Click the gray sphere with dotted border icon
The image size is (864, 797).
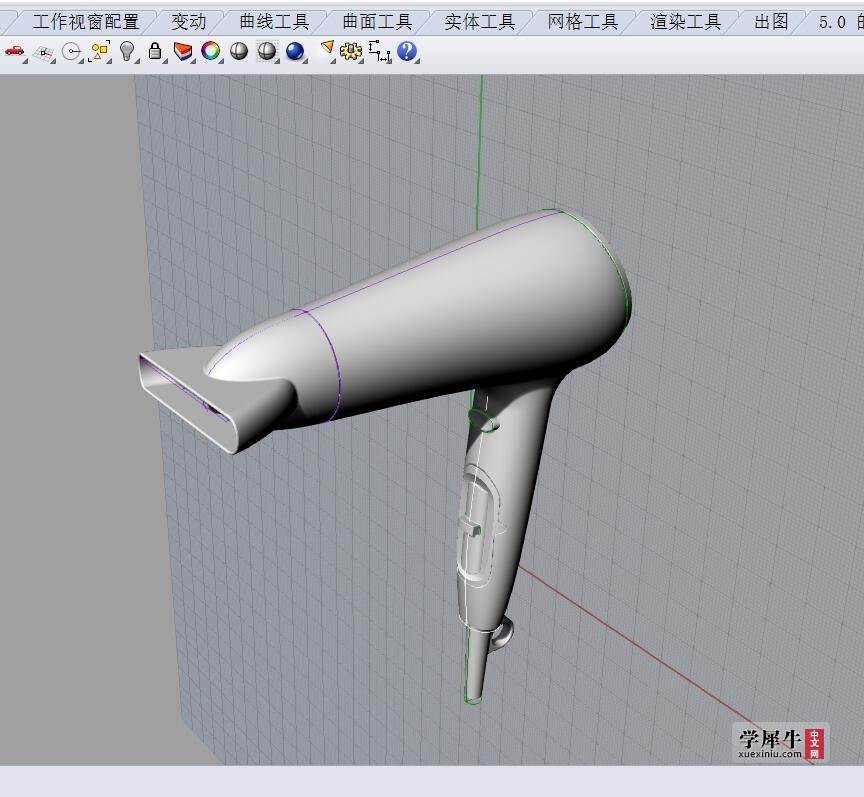coord(267,51)
